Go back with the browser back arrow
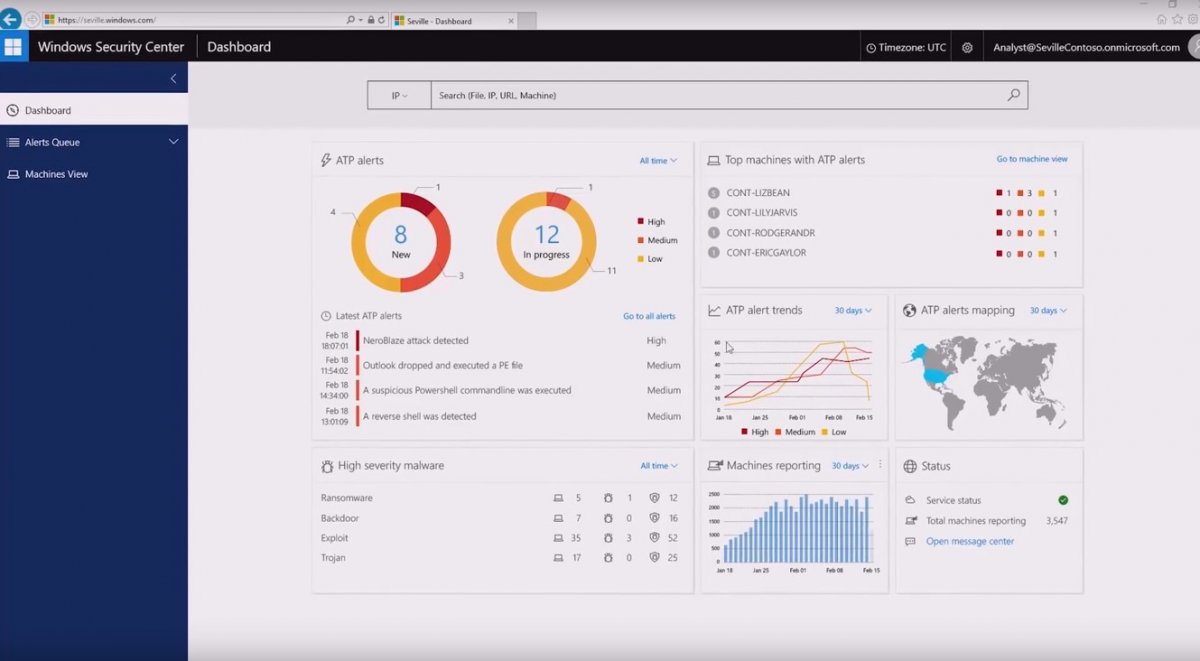 coord(11,19)
